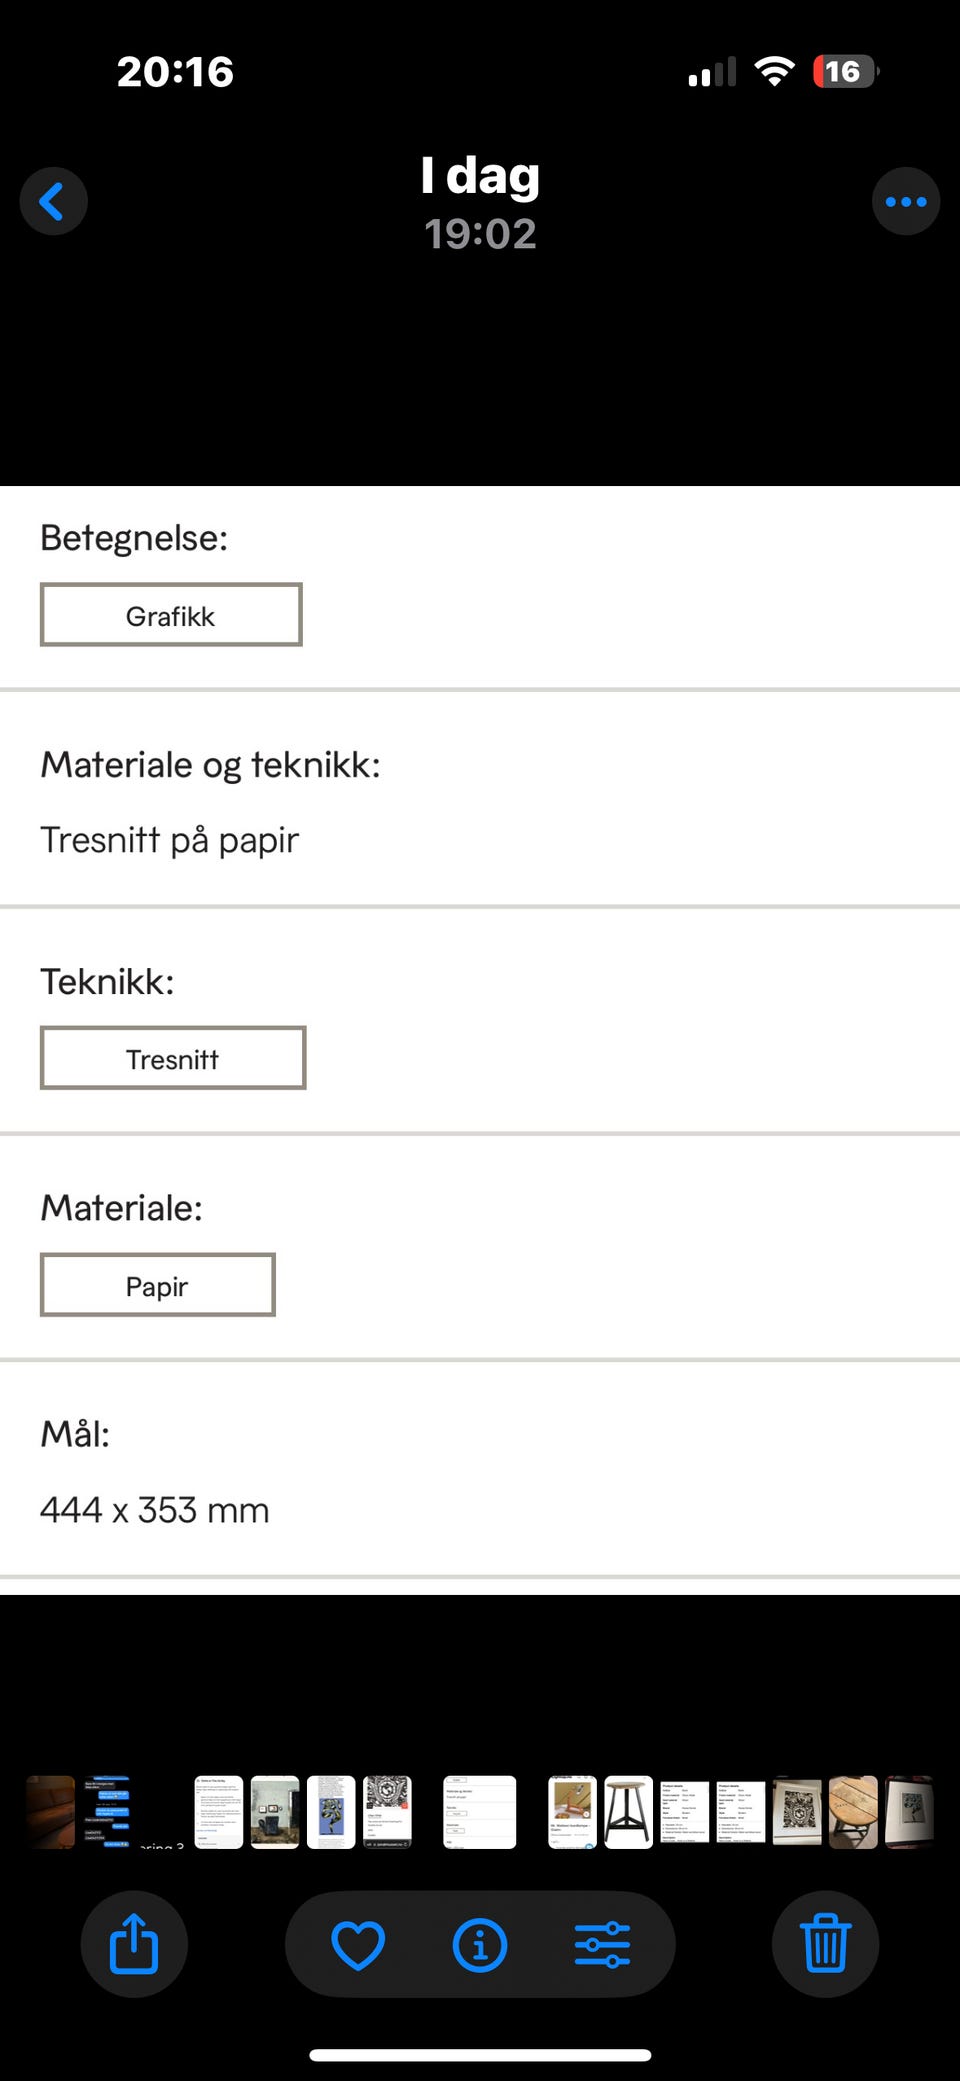Favorite the photo with heart icon

coord(358,1944)
